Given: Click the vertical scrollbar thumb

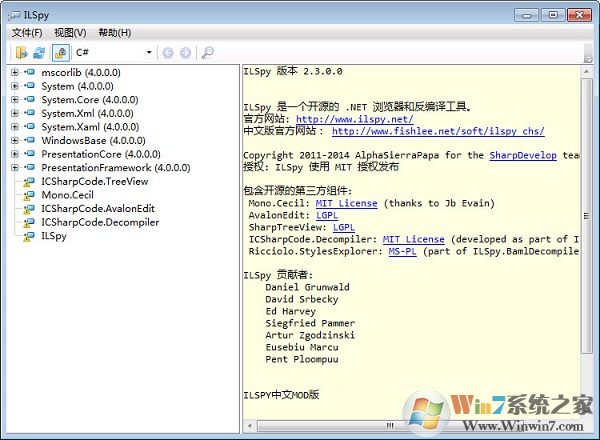Looking at the screenshot, I should (586, 216).
